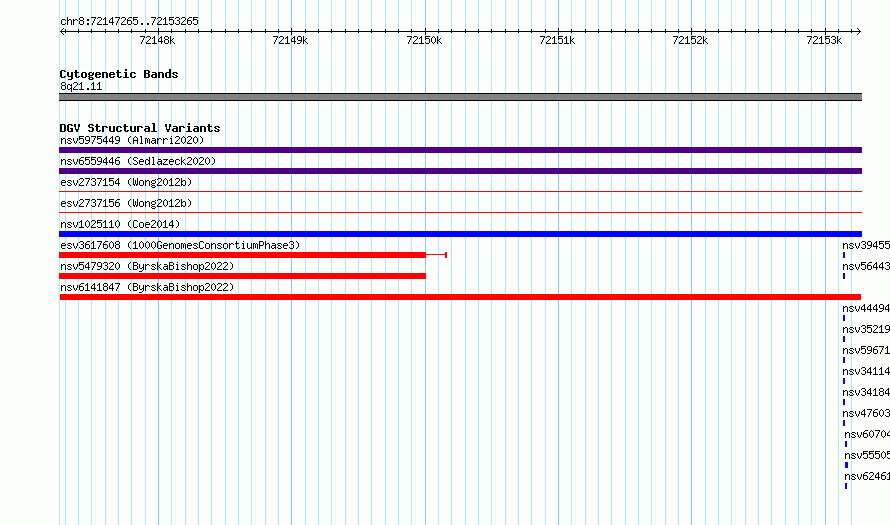Click the purple nsv5975449 variant bar

(460, 150)
